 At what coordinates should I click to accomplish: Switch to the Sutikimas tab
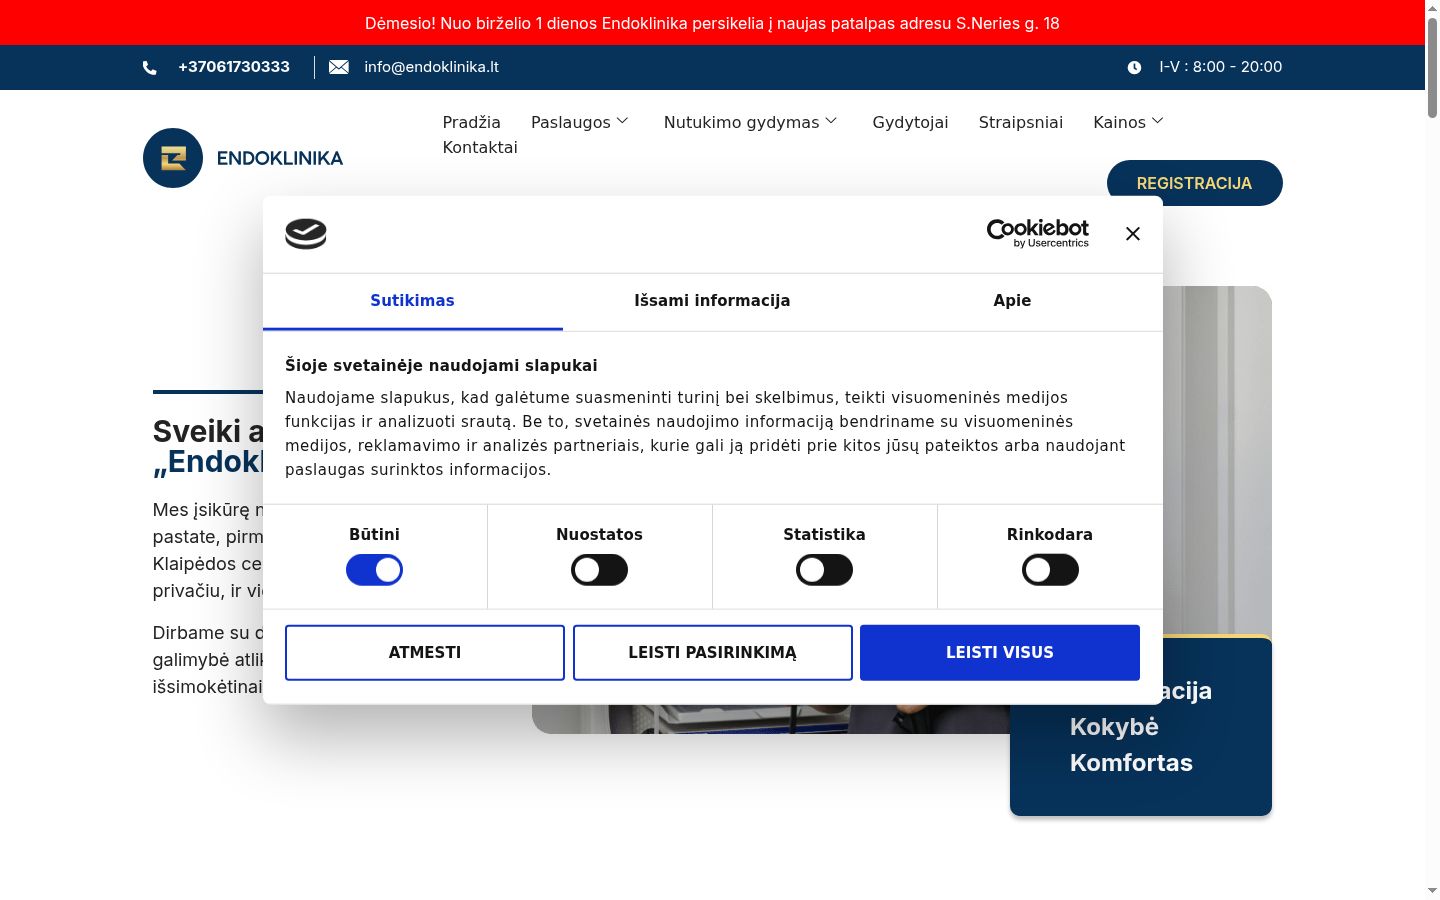(x=412, y=301)
